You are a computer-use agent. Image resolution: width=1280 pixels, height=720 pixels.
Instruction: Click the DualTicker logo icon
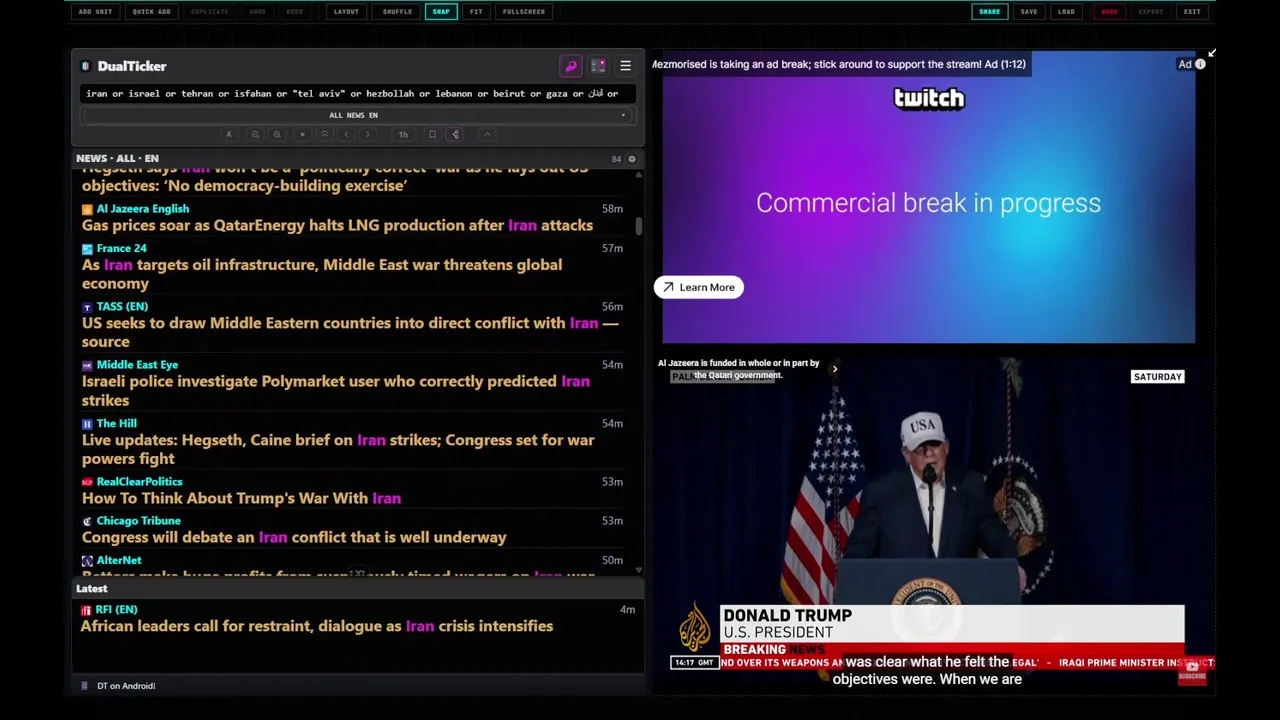(x=86, y=66)
